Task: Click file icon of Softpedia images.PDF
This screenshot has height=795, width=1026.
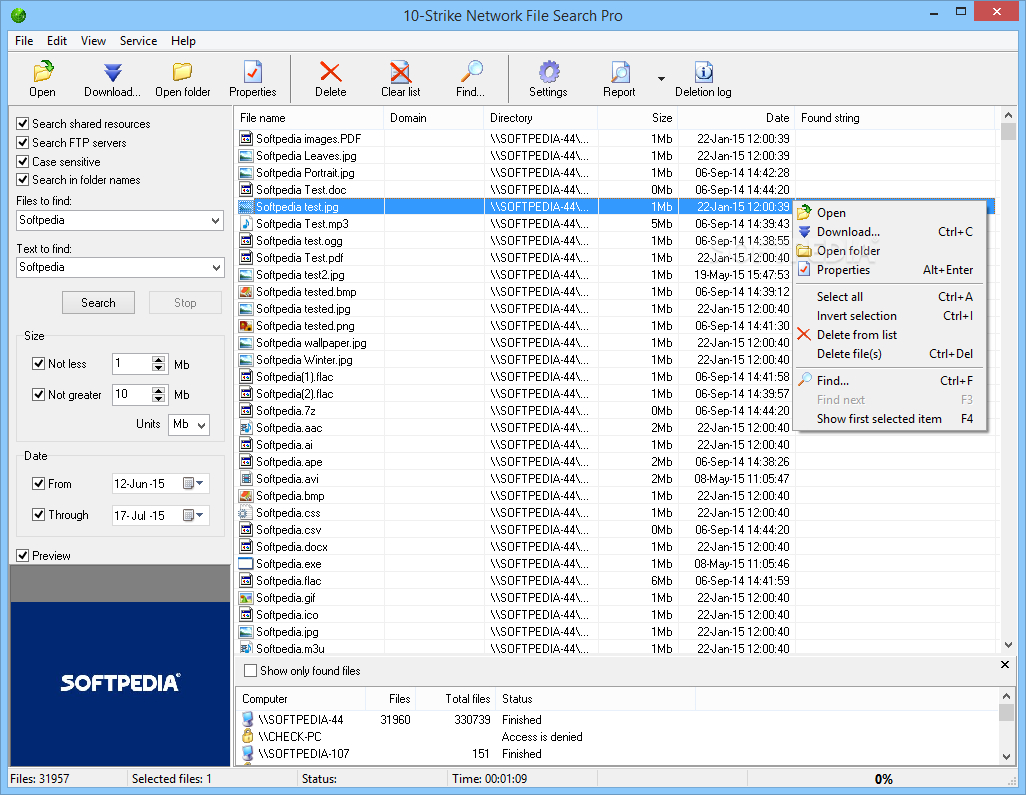Action: pos(246,139)
